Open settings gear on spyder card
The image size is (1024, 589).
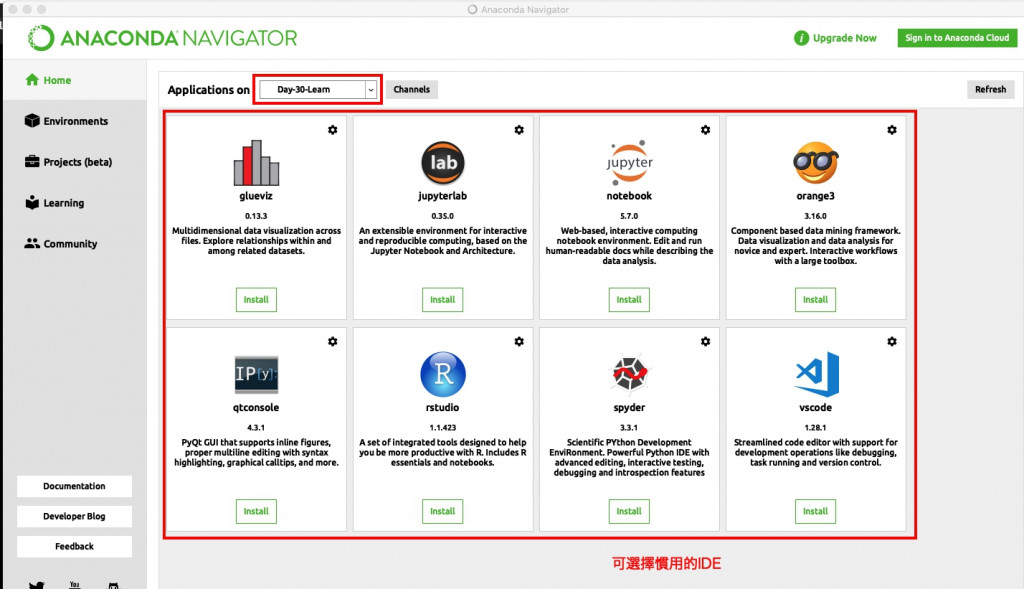tap(705, 342)
